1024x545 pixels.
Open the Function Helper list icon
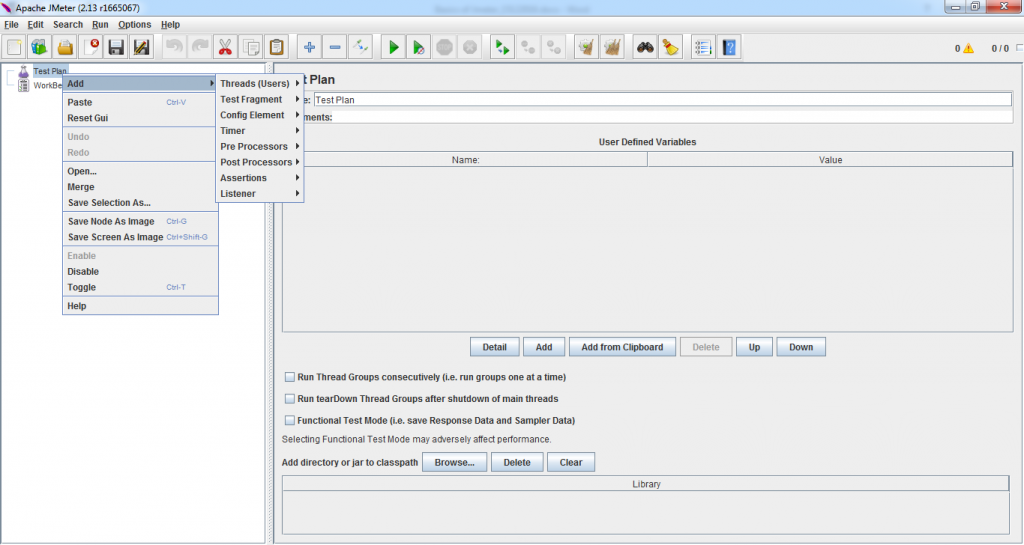tap(703, 48)
